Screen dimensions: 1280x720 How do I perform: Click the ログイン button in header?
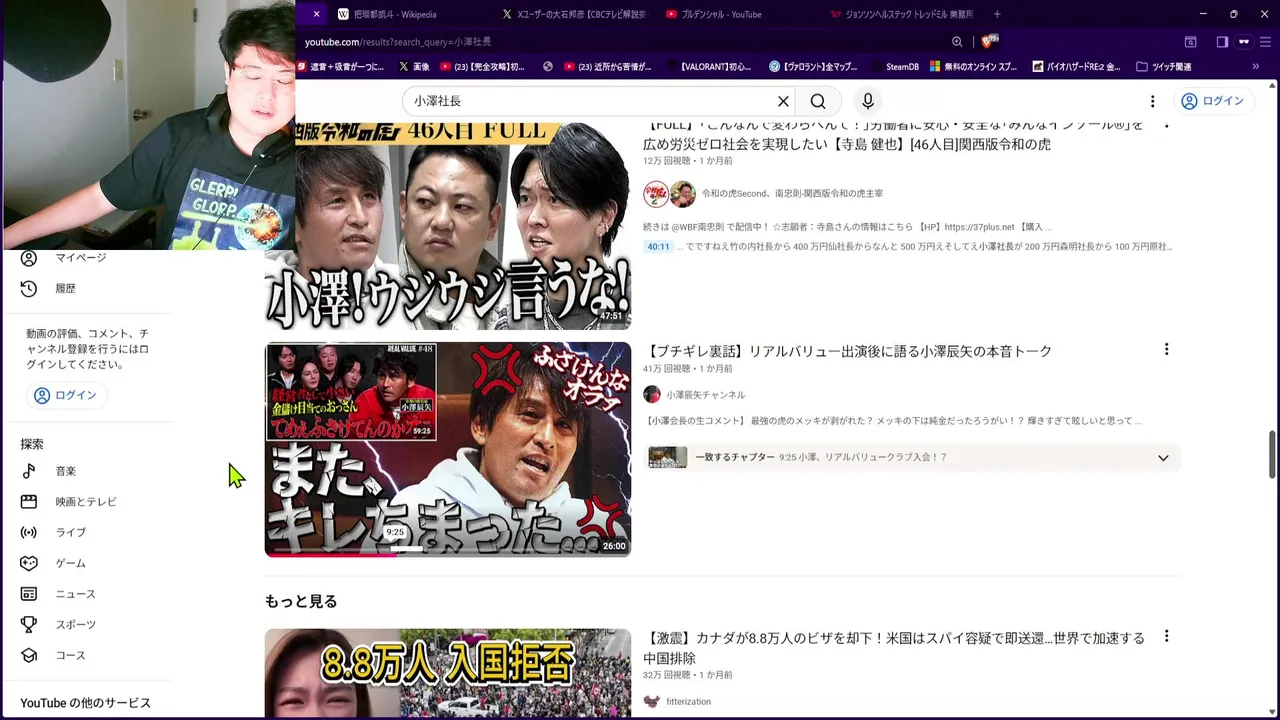(x=1212, y=101)
